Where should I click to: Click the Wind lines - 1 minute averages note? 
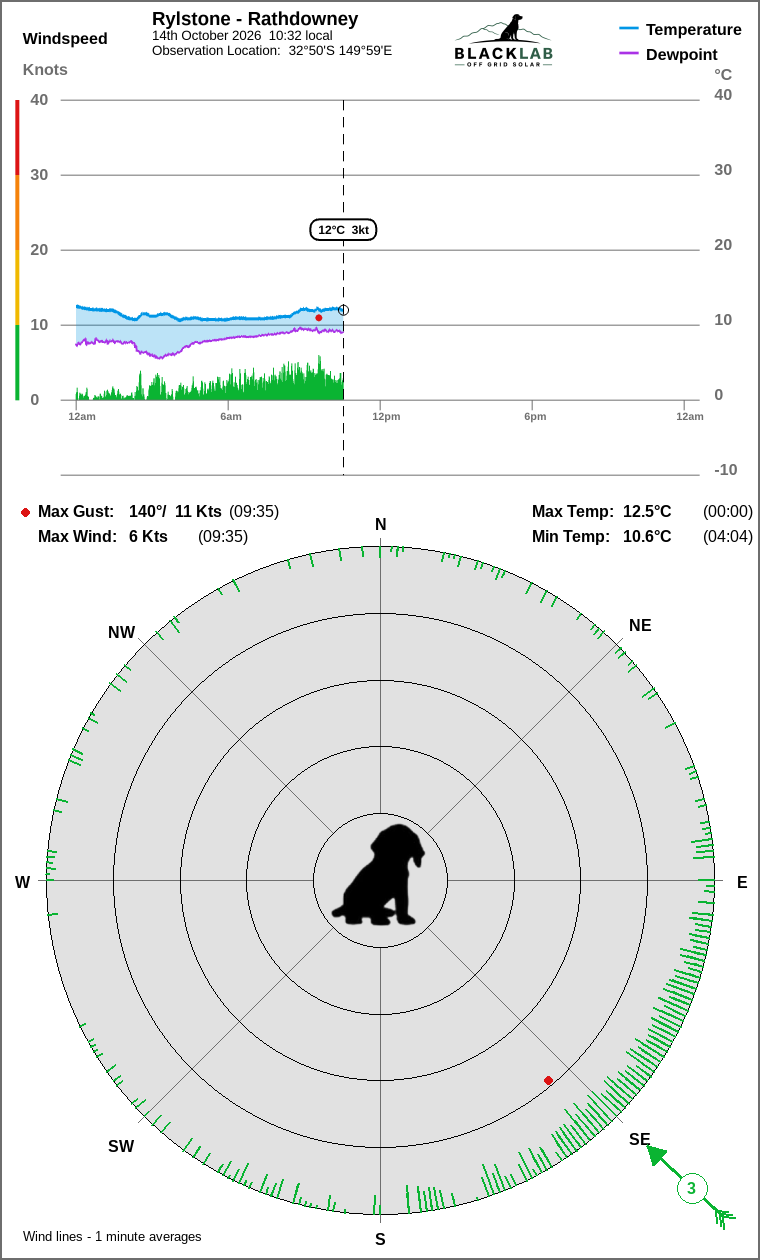click(112, 1236)
